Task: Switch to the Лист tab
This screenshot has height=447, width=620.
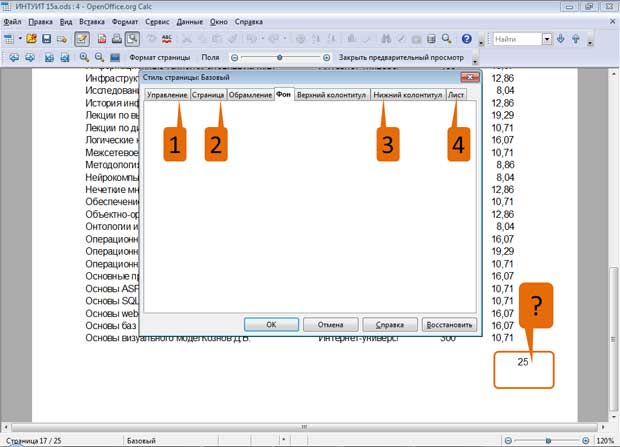Action: (456, 95)
